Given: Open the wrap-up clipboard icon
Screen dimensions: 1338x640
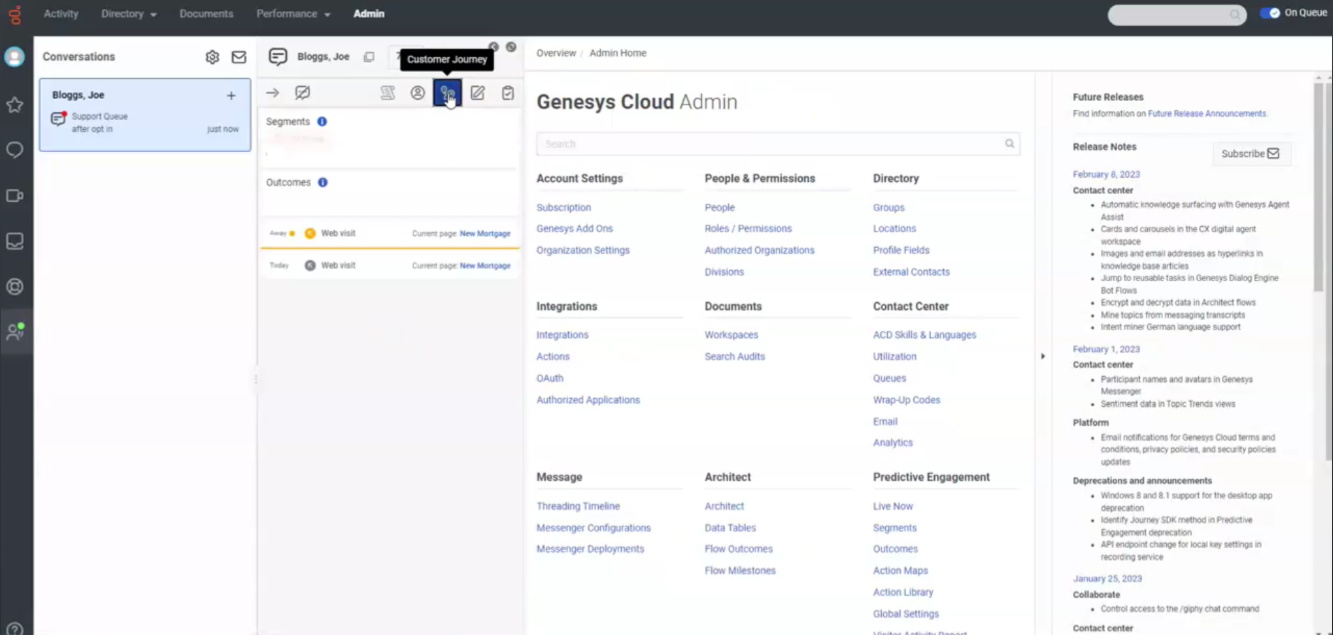Looking at the screenshot, I should pos(508,93).
